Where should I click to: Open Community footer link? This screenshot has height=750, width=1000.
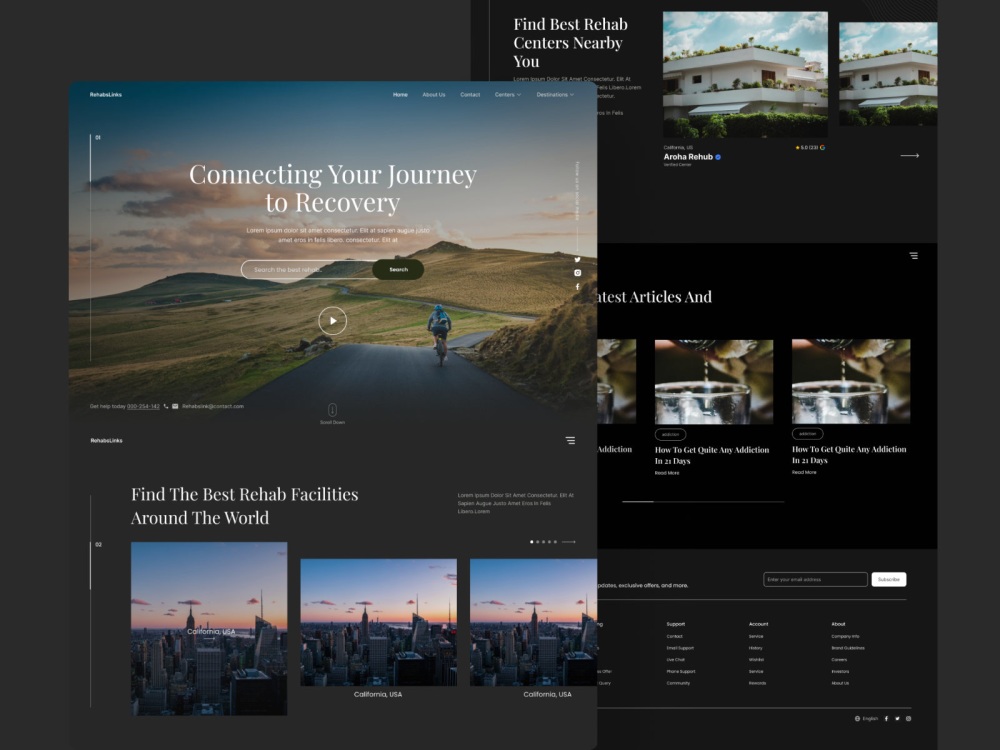(x=678, y=683)
